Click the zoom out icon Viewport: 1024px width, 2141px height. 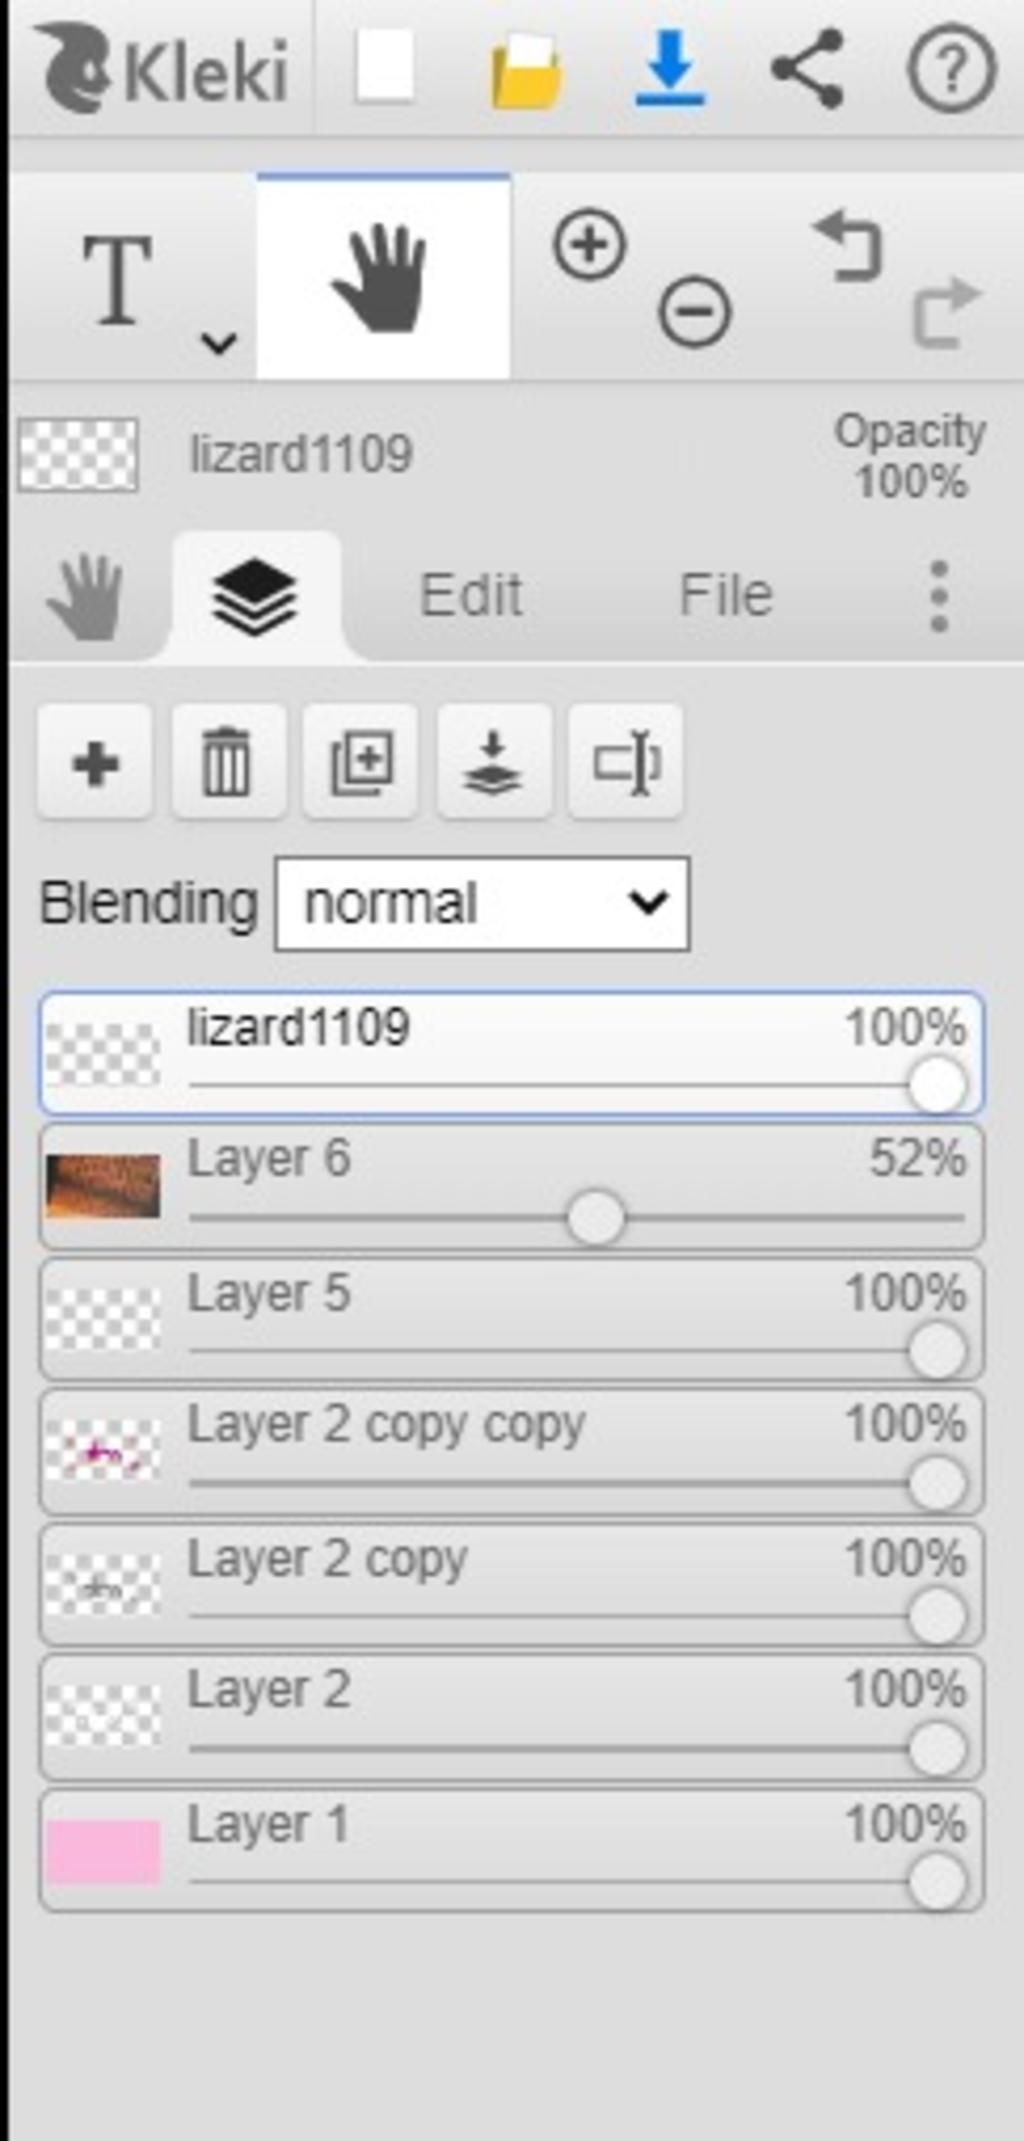point(695,311)
